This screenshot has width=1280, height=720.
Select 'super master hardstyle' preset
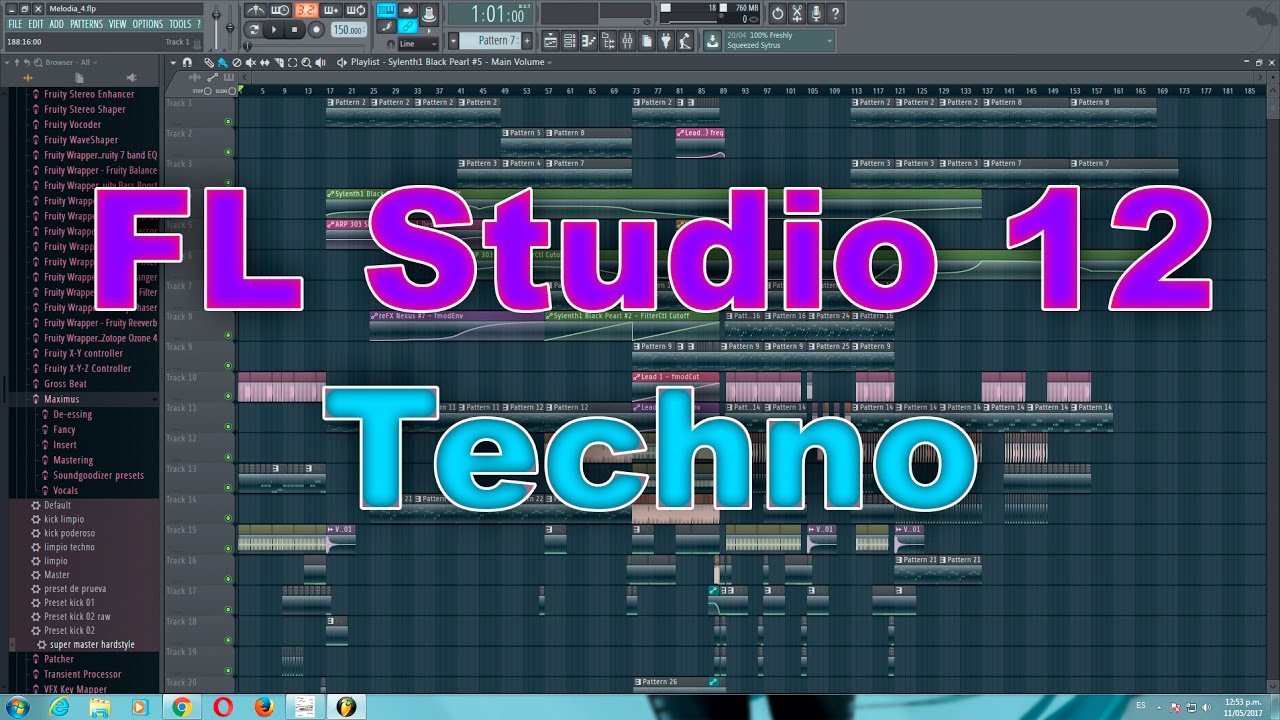[x=92, y=645]
